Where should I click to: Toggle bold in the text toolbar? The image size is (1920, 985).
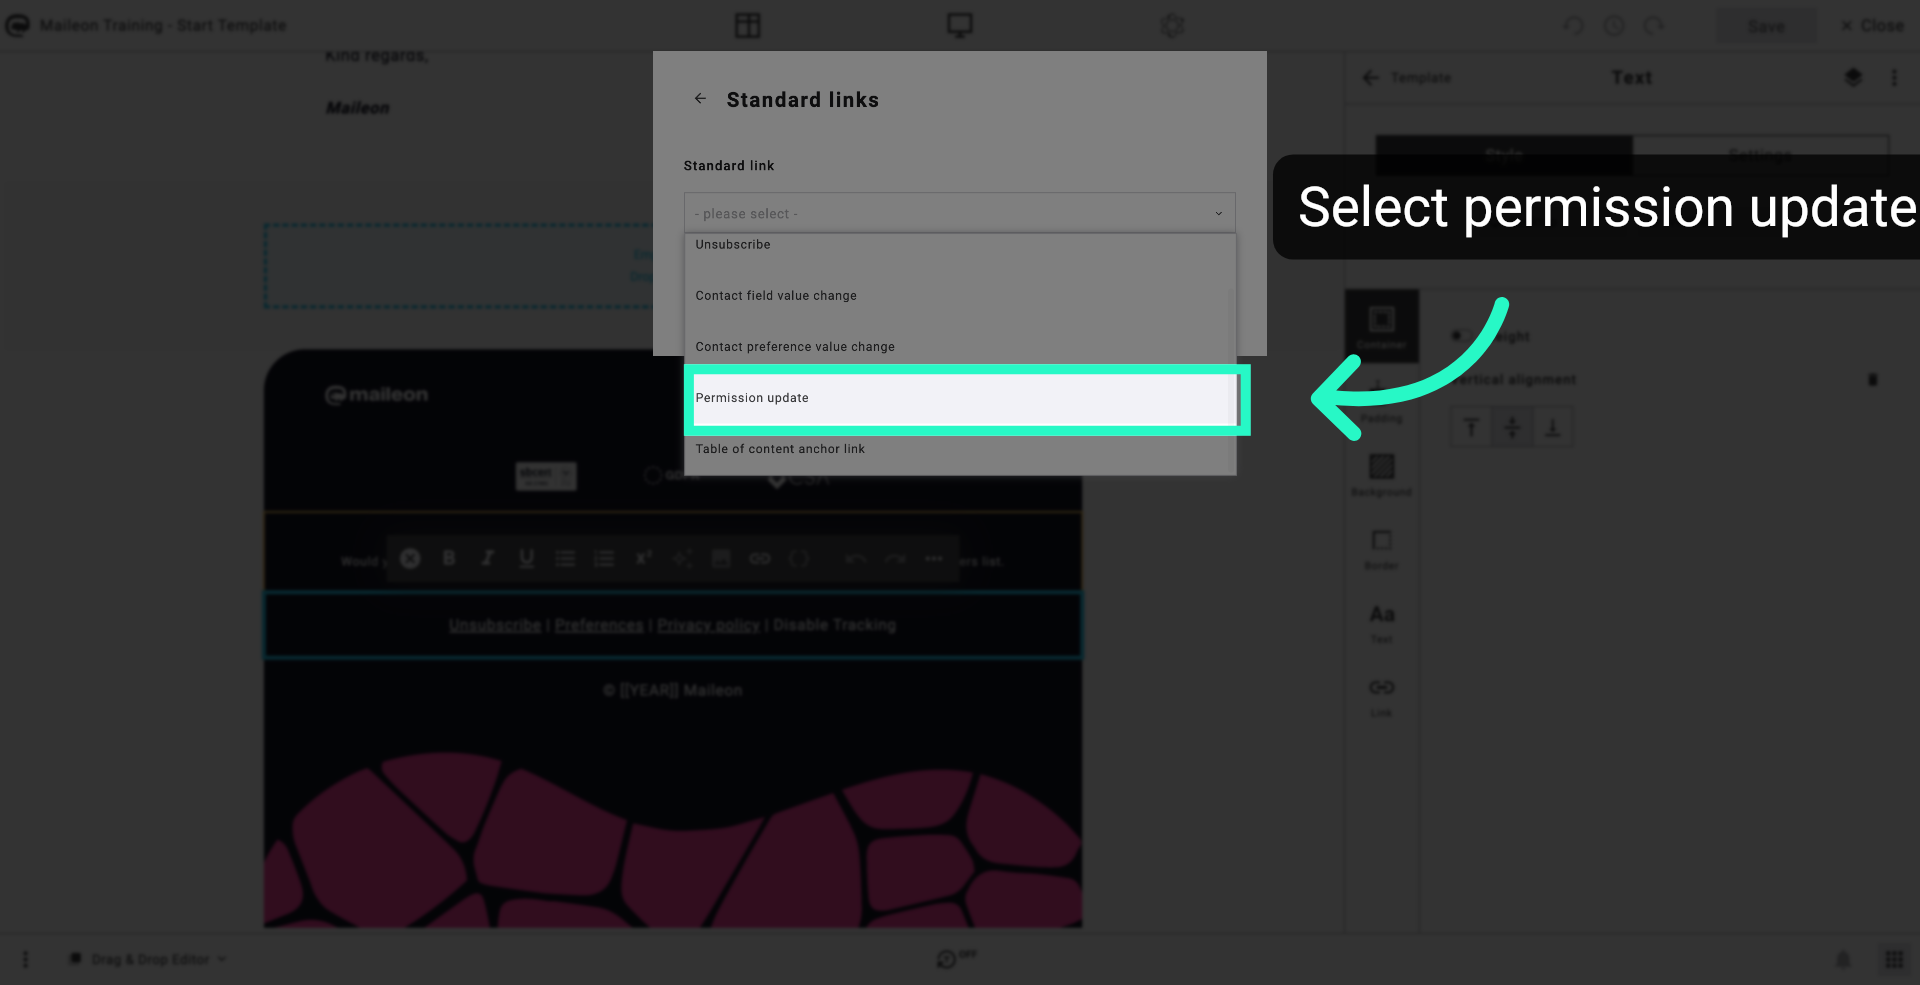click(449, 558)
